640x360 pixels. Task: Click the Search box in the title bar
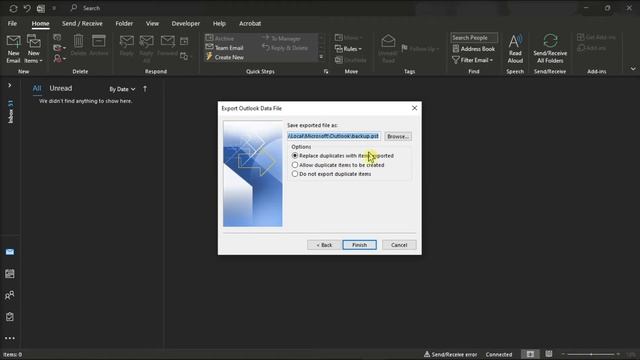coord(91,8)
